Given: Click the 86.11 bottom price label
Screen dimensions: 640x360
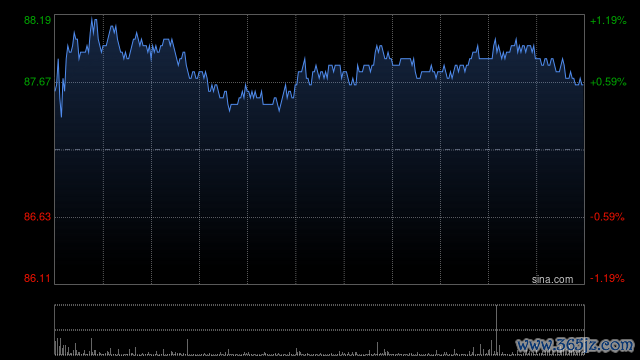Looking at the screenshot, I should pyautogui.click(x=37, y=278).
